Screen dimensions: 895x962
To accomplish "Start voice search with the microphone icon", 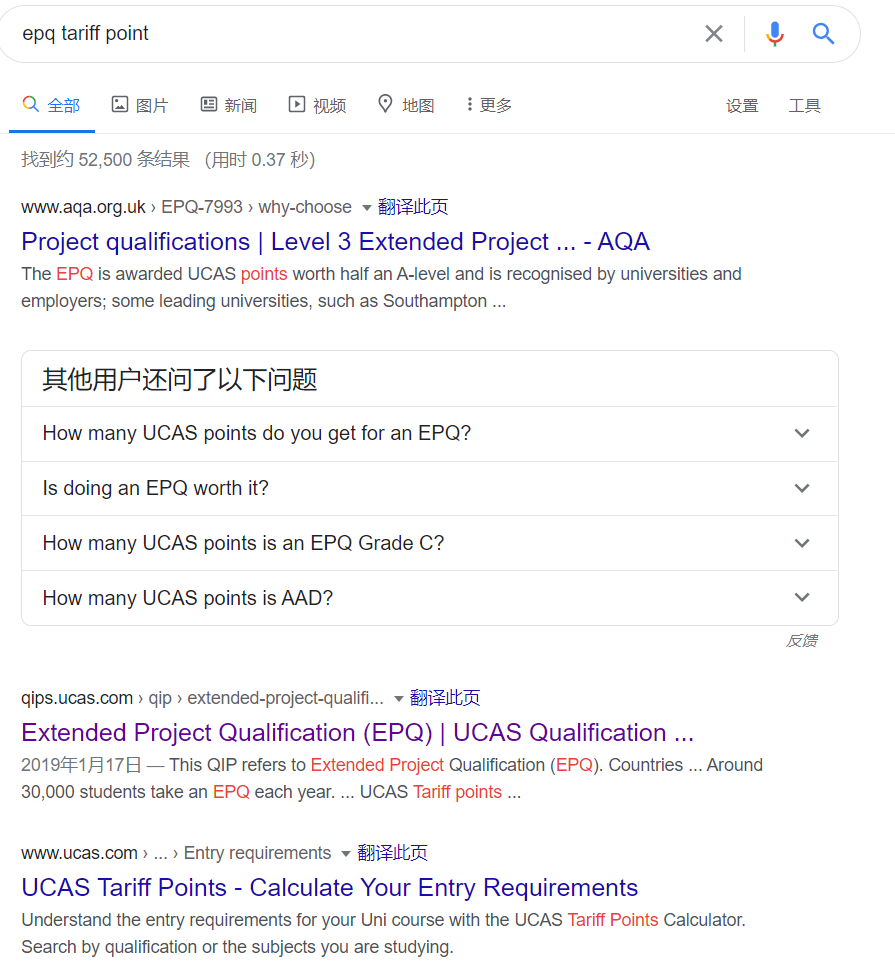I will (775, 34).
